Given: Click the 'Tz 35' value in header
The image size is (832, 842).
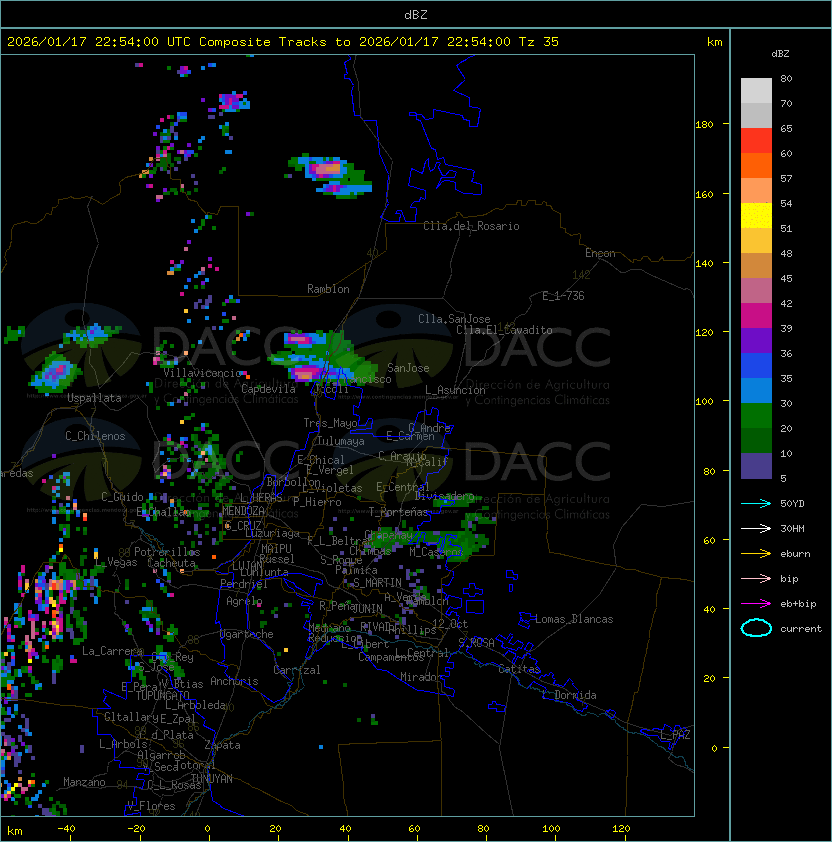Looking at the screenshot, I should point(539,42).
